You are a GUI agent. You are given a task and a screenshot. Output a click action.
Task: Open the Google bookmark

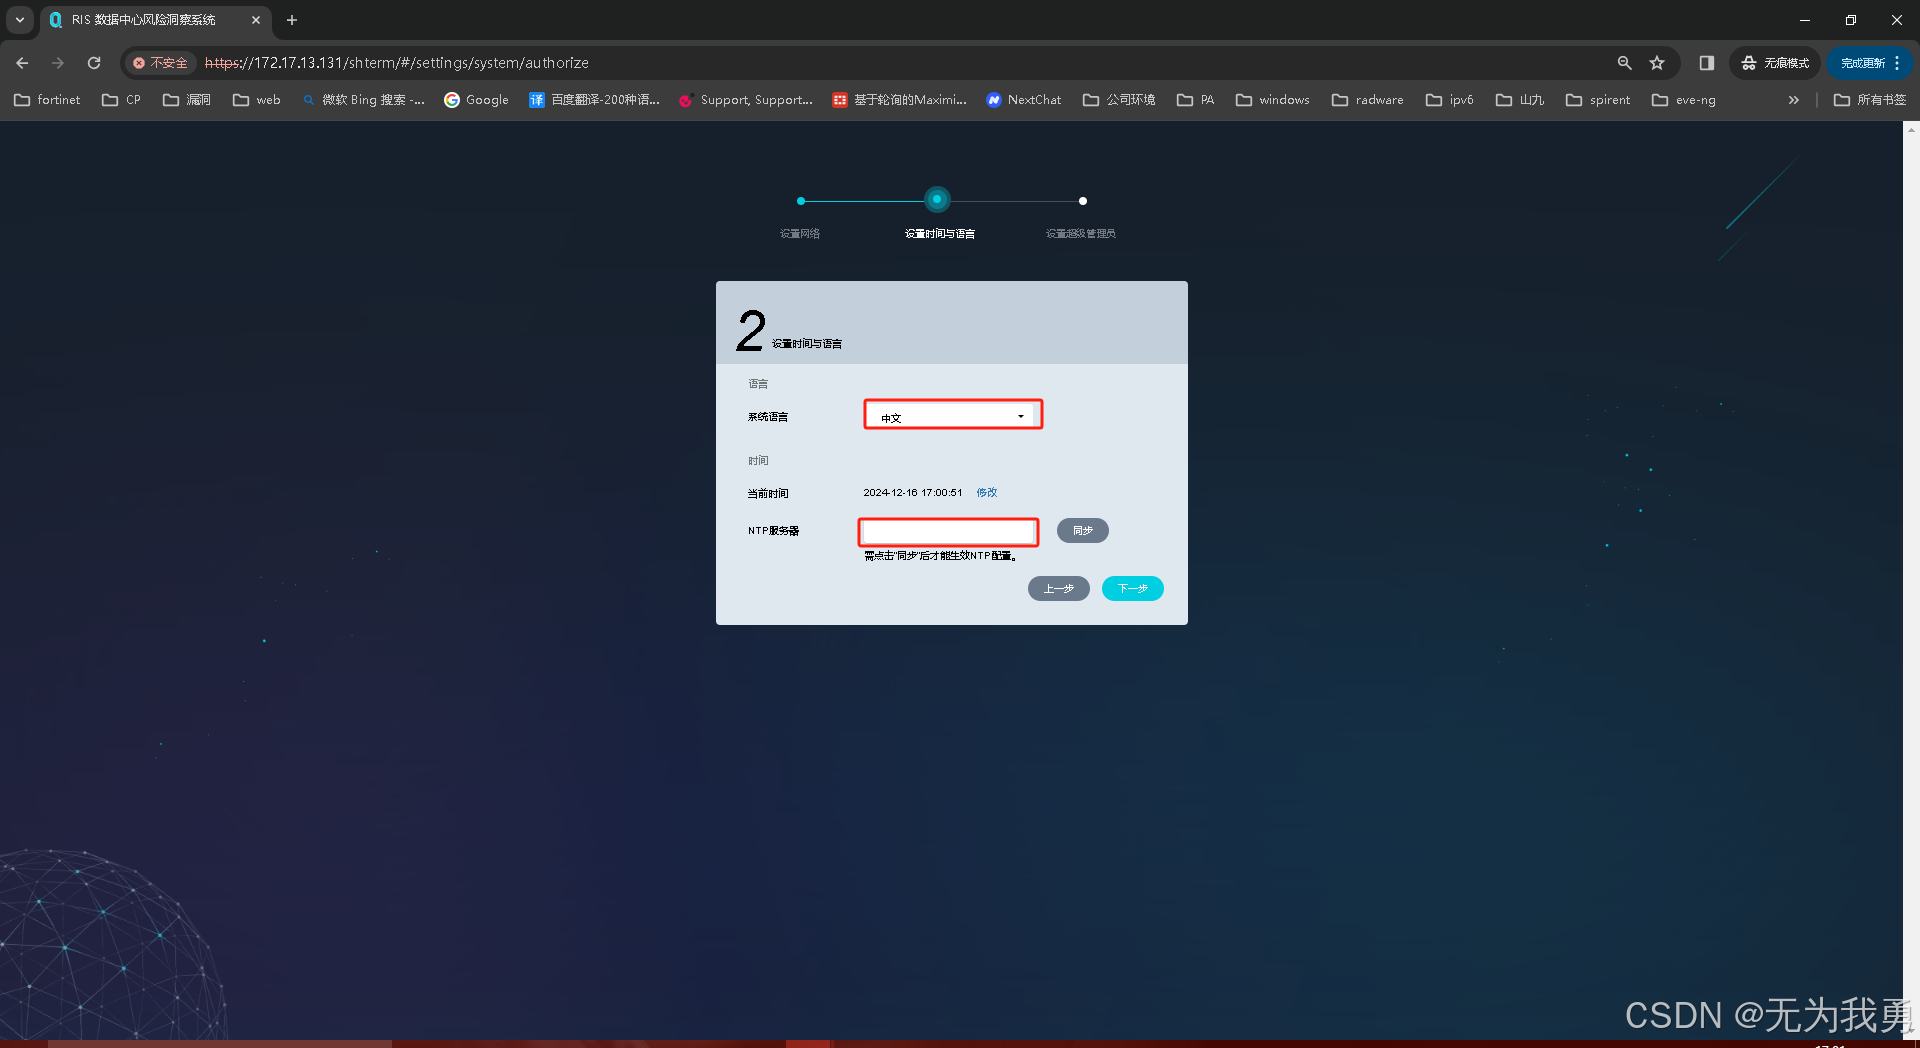[476, 100]
